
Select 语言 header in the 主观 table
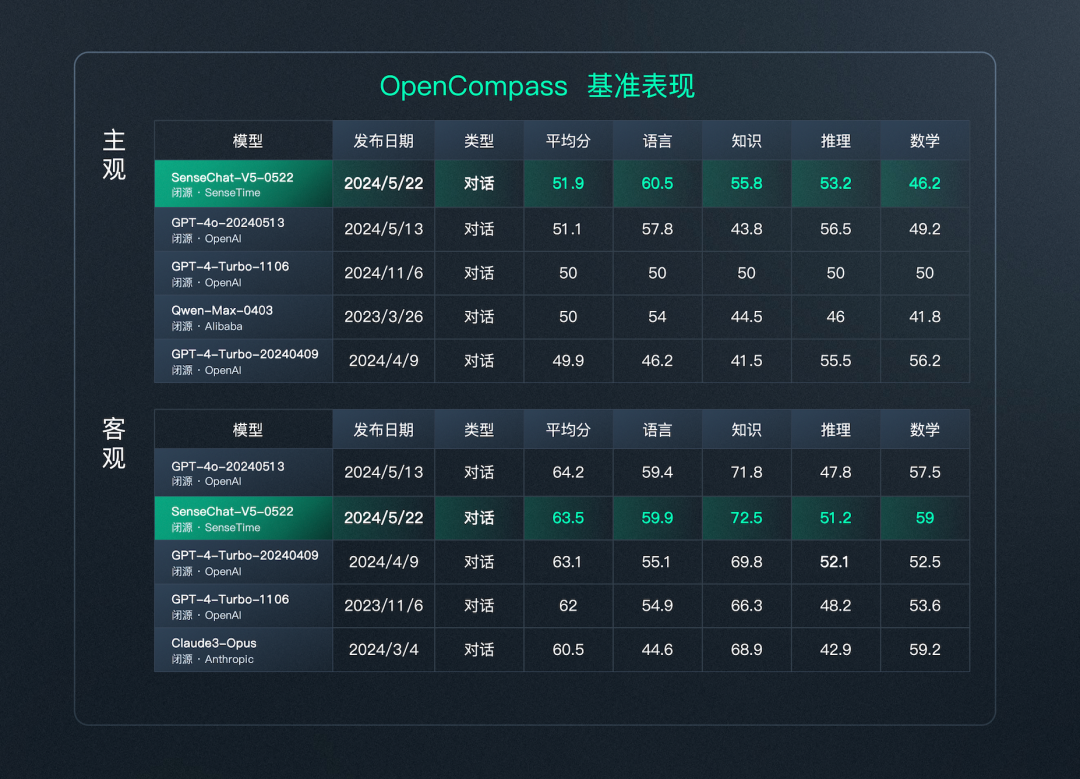pos(657,141)
